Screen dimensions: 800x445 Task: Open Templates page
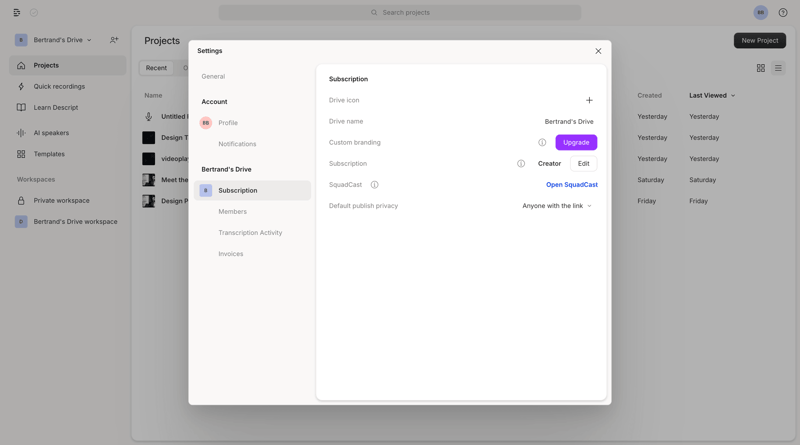49,154
